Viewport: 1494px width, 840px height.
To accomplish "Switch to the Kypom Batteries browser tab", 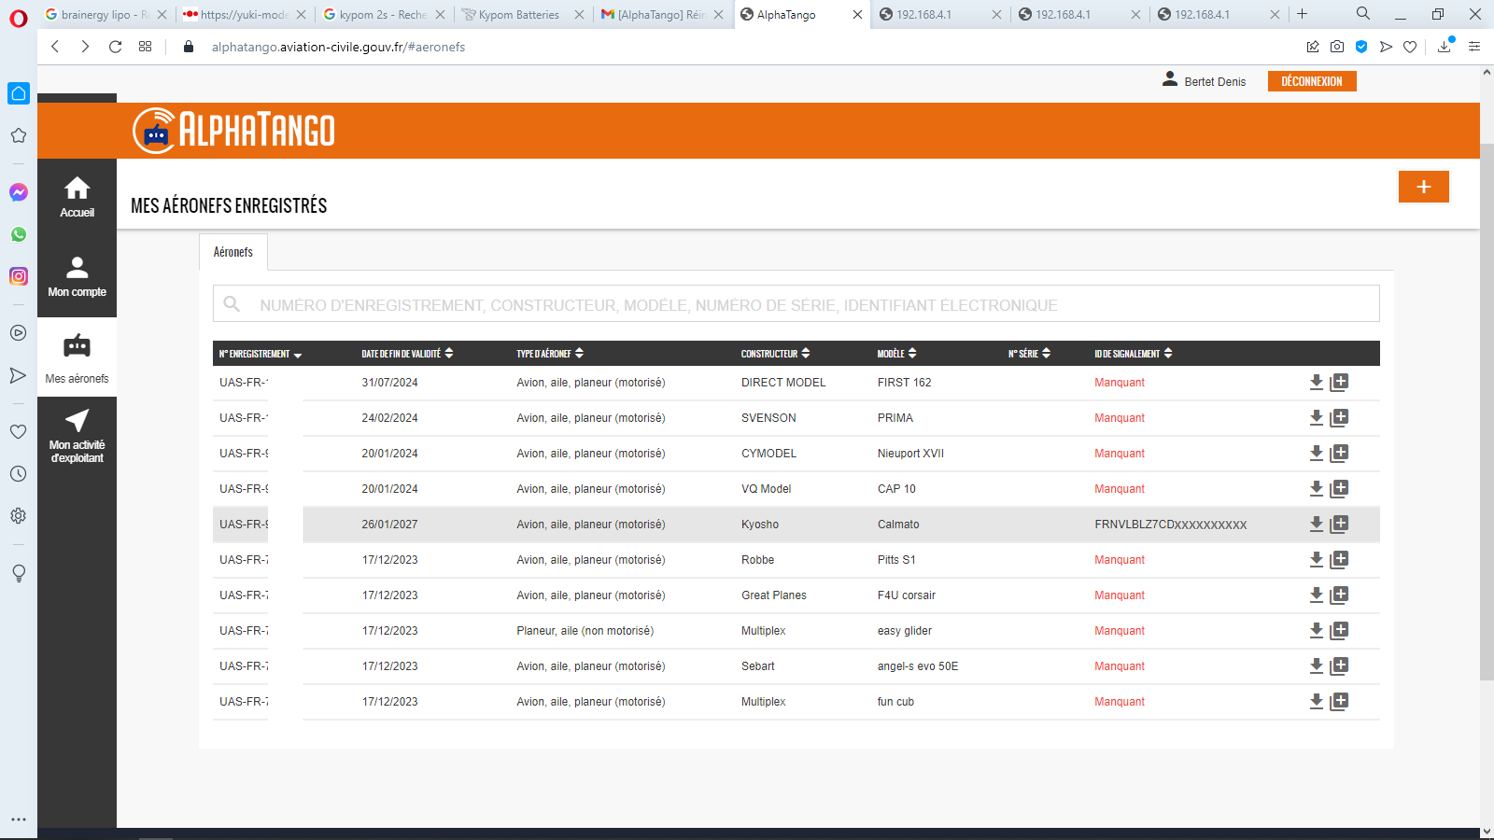I will (x=518, y=15).
